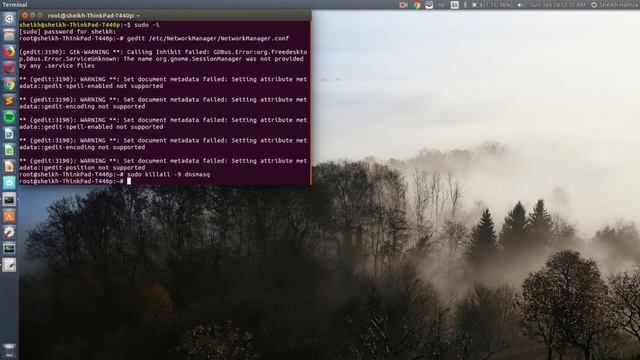Open the red-white round icon in launcher

click(x=9, y=232)
